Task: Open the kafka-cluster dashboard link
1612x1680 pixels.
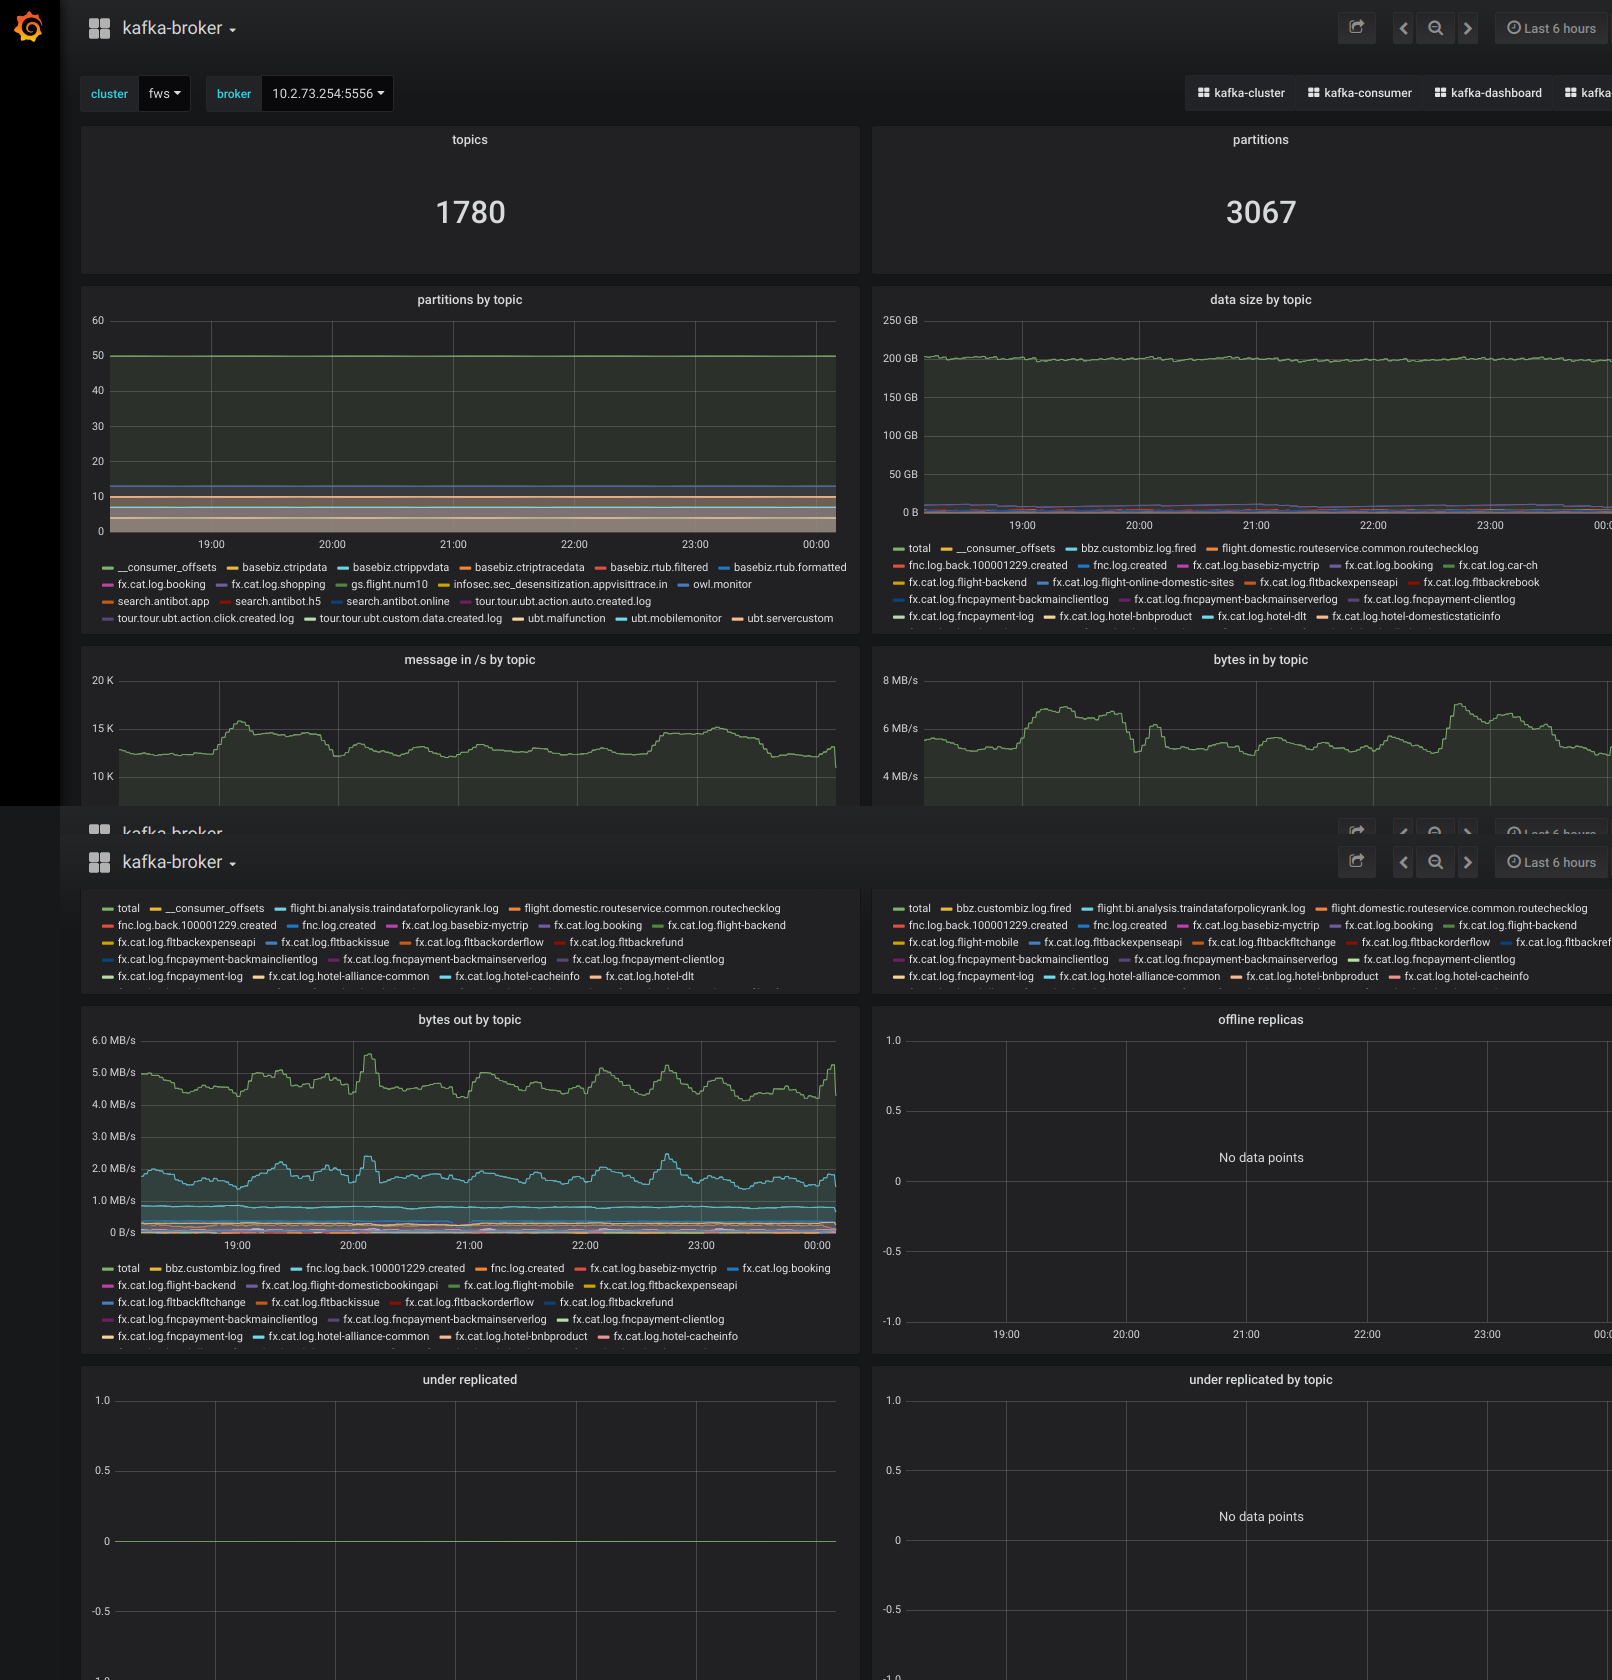Action: pyautogui.click(x=1241, y=93)
